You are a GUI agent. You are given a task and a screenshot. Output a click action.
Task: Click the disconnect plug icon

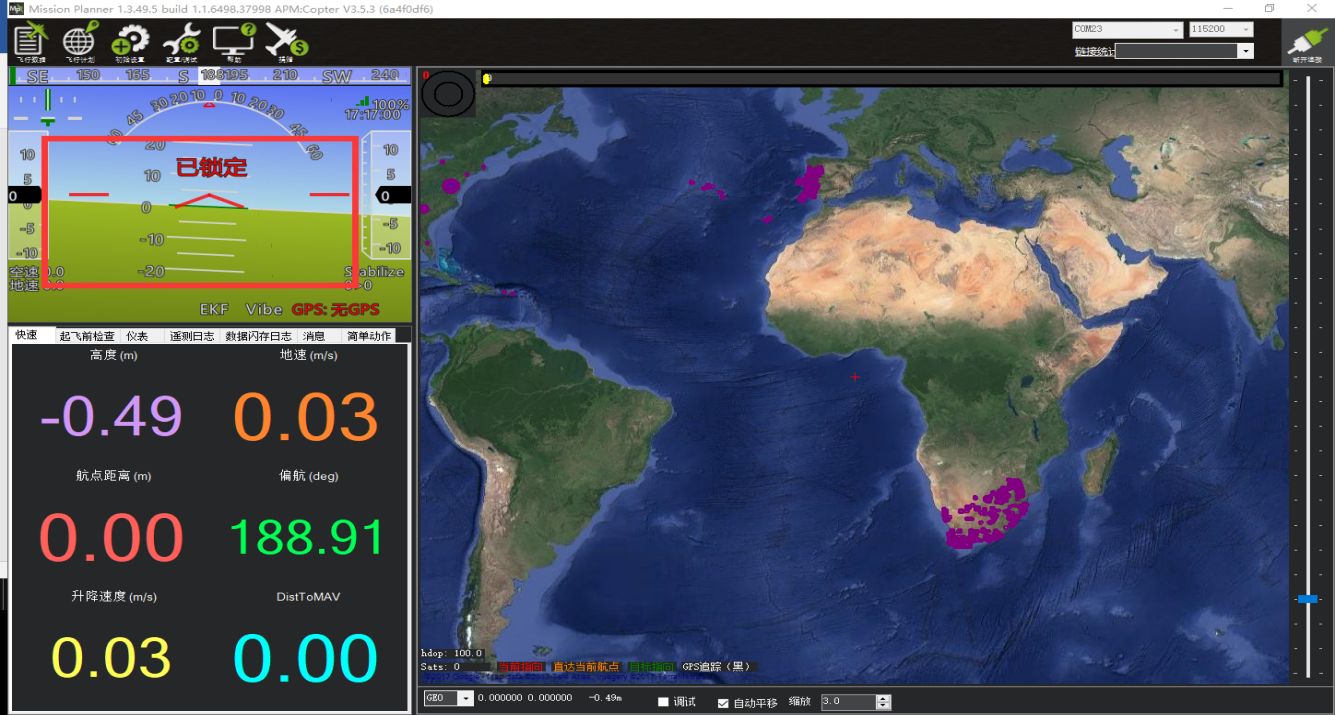click(1307, 43)
